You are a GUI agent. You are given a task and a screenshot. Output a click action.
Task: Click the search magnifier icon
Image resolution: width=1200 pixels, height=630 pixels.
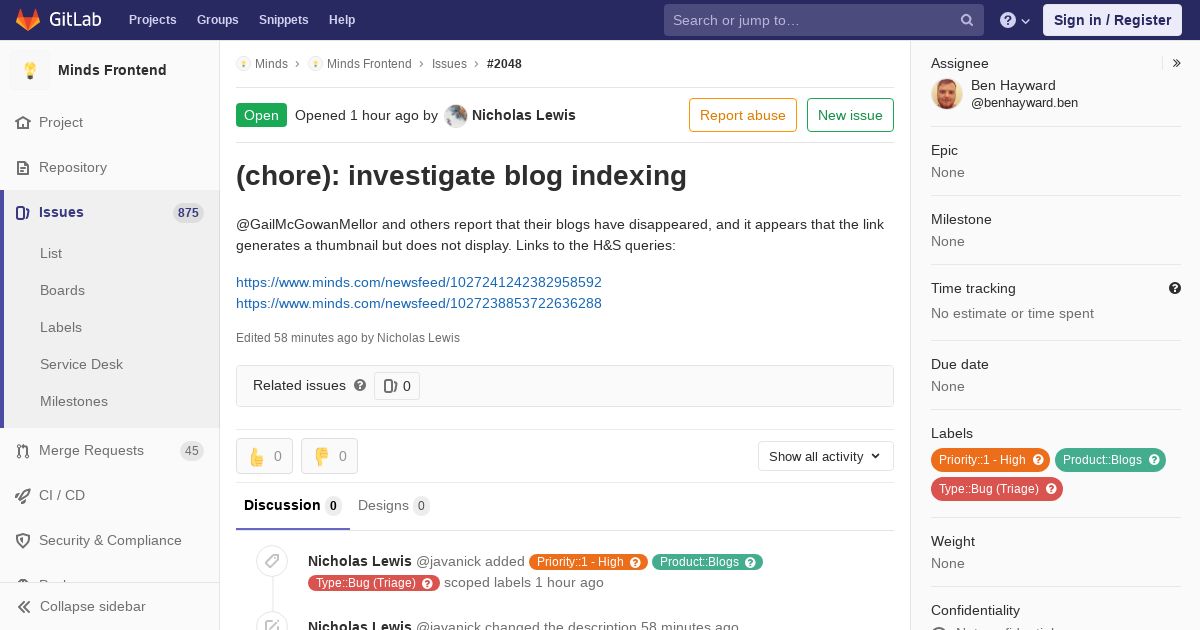tap(967, 20)
